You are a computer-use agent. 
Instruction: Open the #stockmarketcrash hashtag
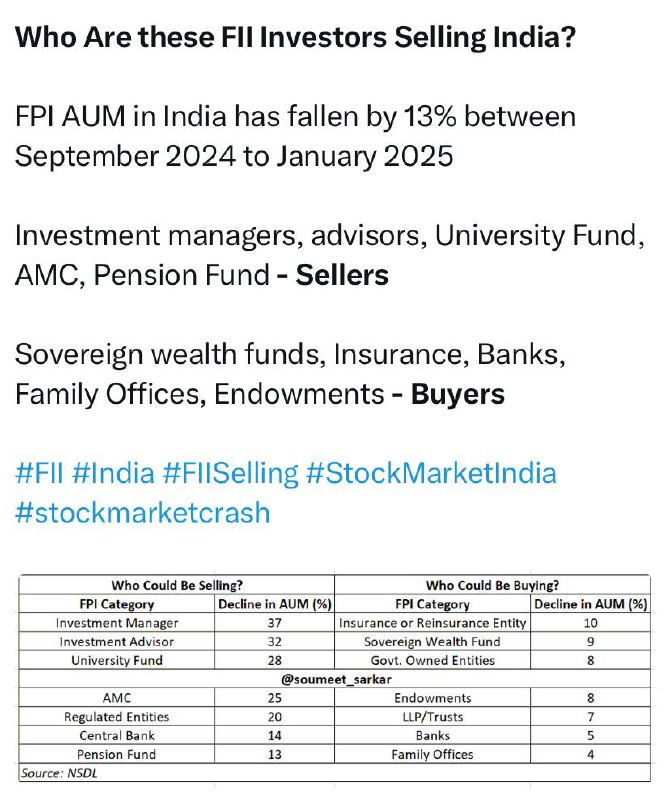(143, 512)
